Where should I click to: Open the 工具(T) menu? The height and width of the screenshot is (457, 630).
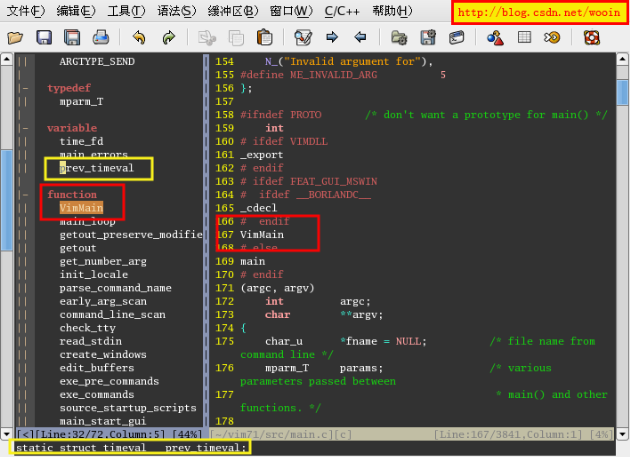(x=126, y=11)
